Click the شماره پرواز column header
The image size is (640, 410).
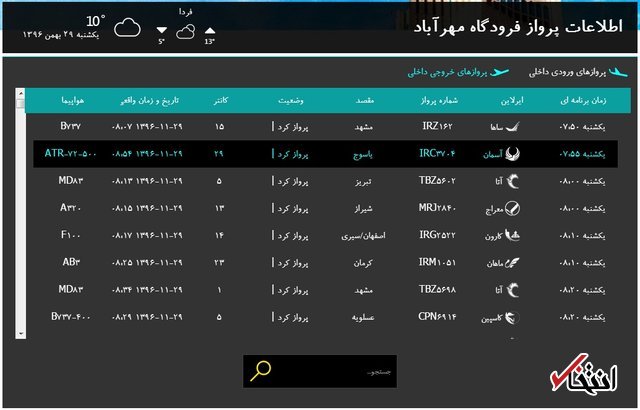439,100
